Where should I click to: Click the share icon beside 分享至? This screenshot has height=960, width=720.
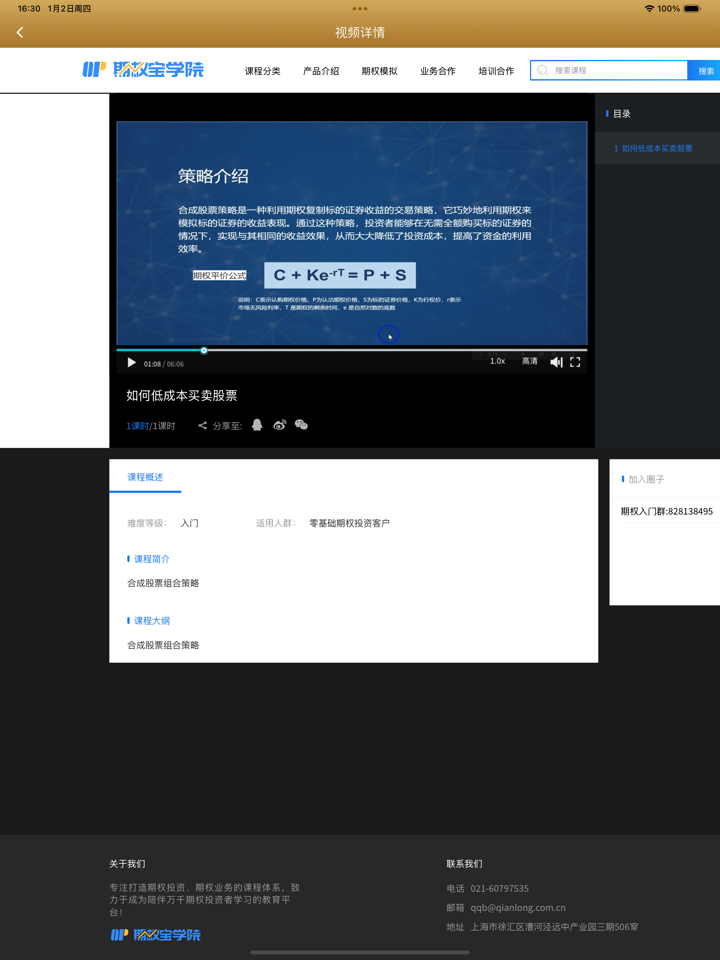pos(202,426)
